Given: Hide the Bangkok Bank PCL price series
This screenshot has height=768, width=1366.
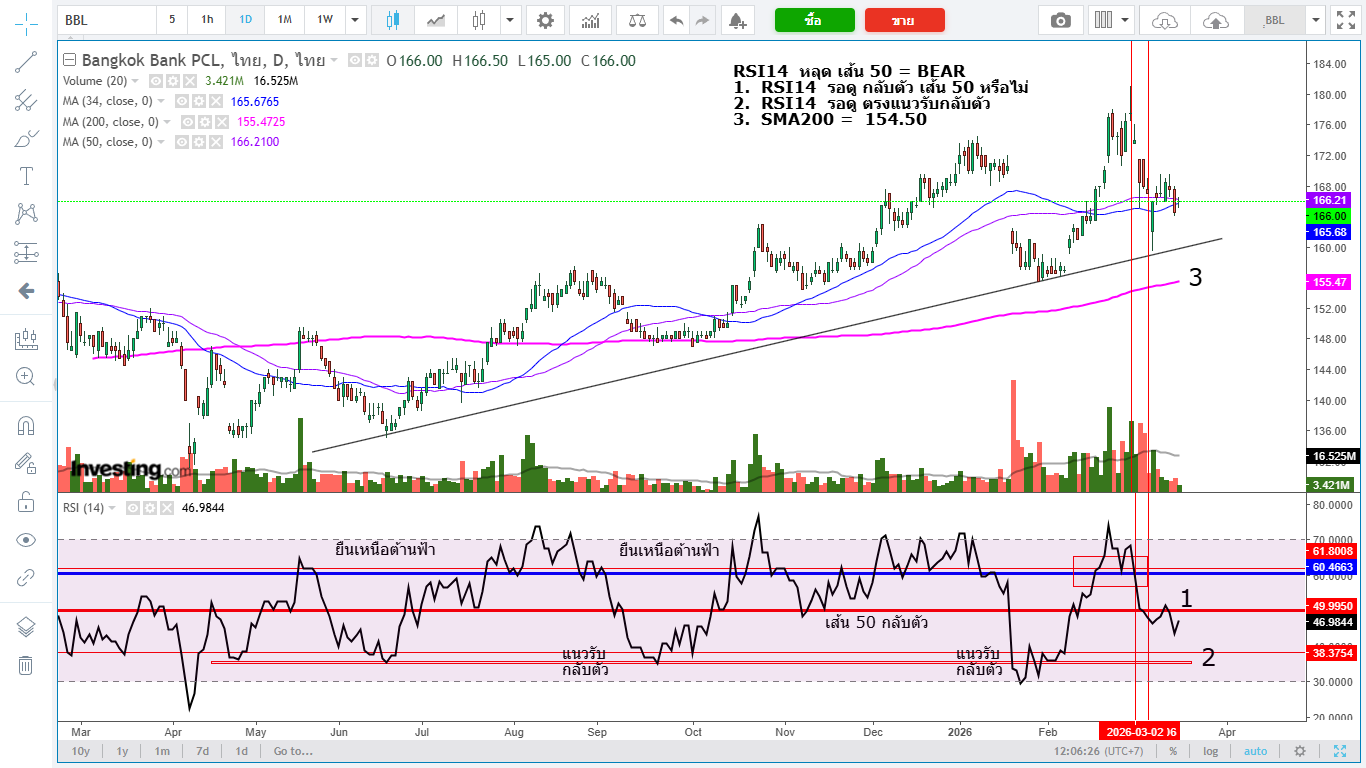Looking at the screenshot, I should click(x=354, y=60).
